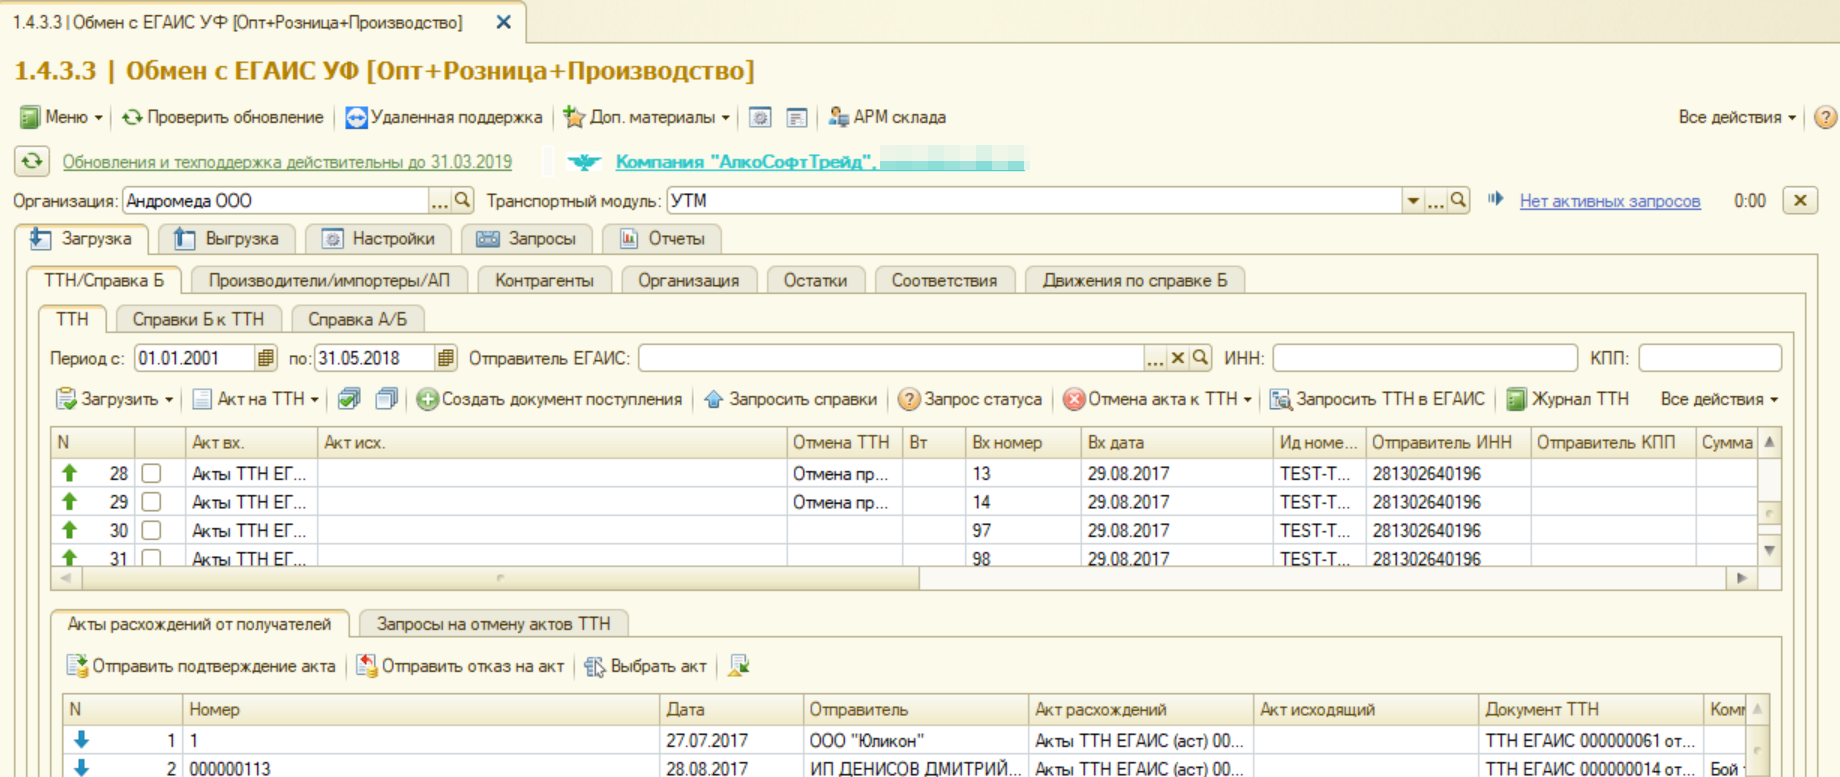Click uncheck all rows icon
This screenshot has height=777, width=1840.
coord(386,399)
